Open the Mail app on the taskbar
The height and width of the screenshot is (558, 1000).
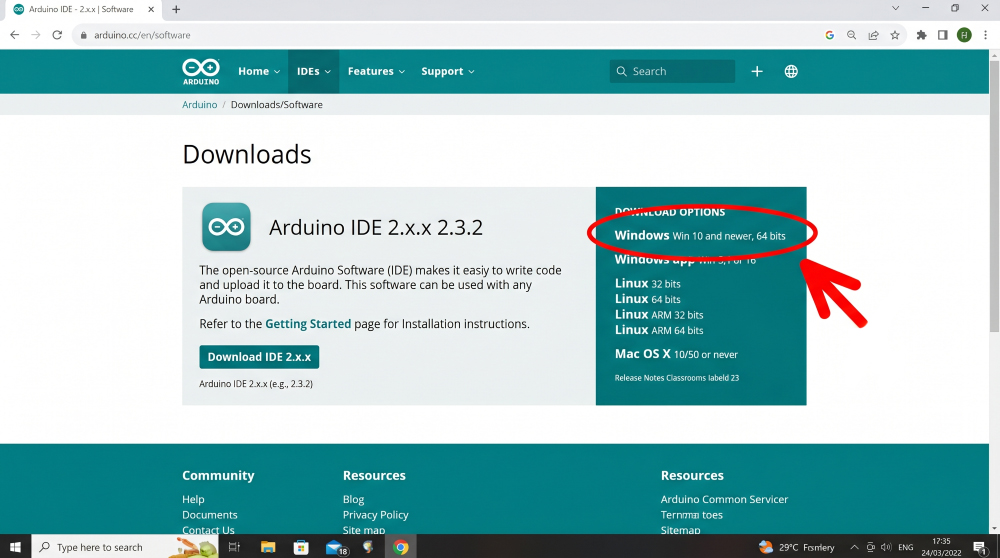pyautogui.click(x=336, y=547)
